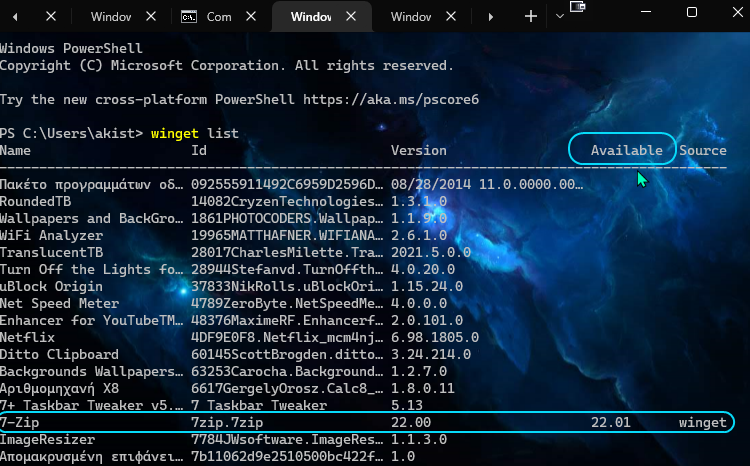This screenshot has width=750, height=466.
Task: Select the active Windows PowerShell tab
Action: tap(321, 17)
